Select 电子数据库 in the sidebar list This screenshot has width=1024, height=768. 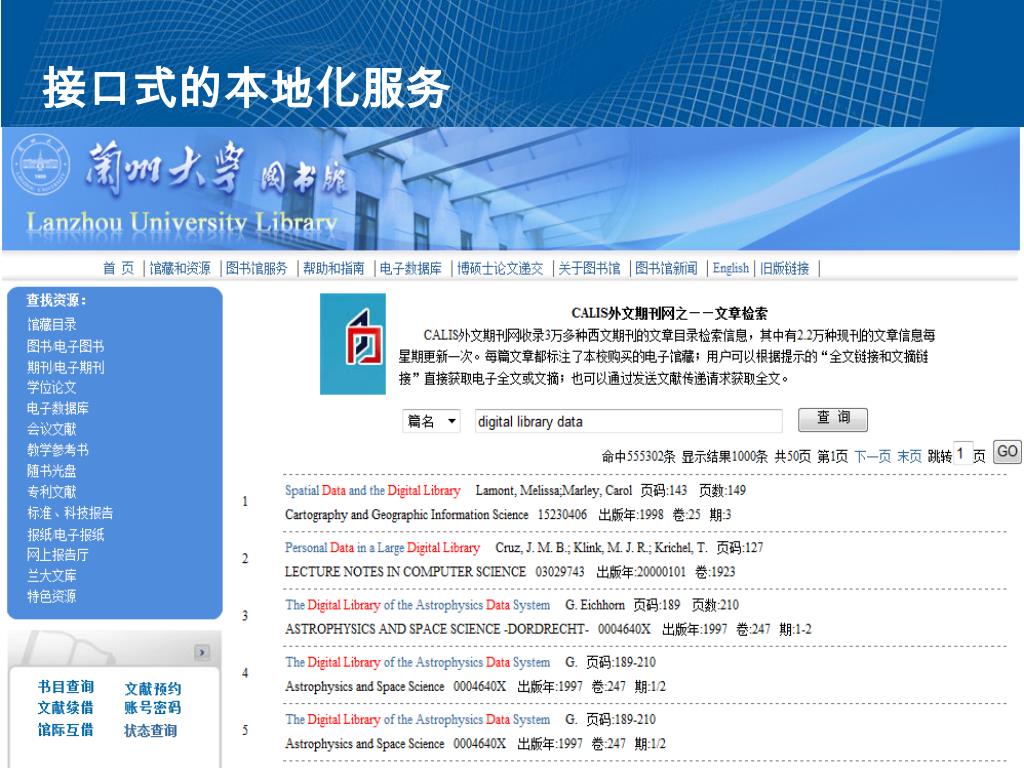coord(57,408)
